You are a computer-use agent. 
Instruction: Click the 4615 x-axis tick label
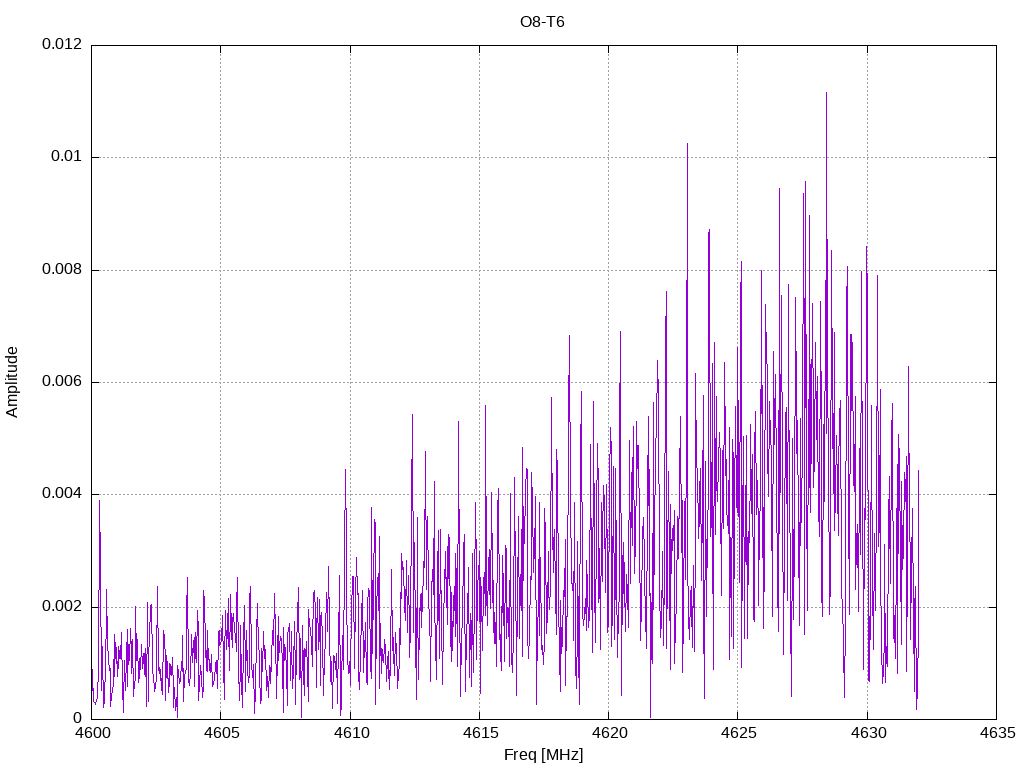[x=480, y=733]
